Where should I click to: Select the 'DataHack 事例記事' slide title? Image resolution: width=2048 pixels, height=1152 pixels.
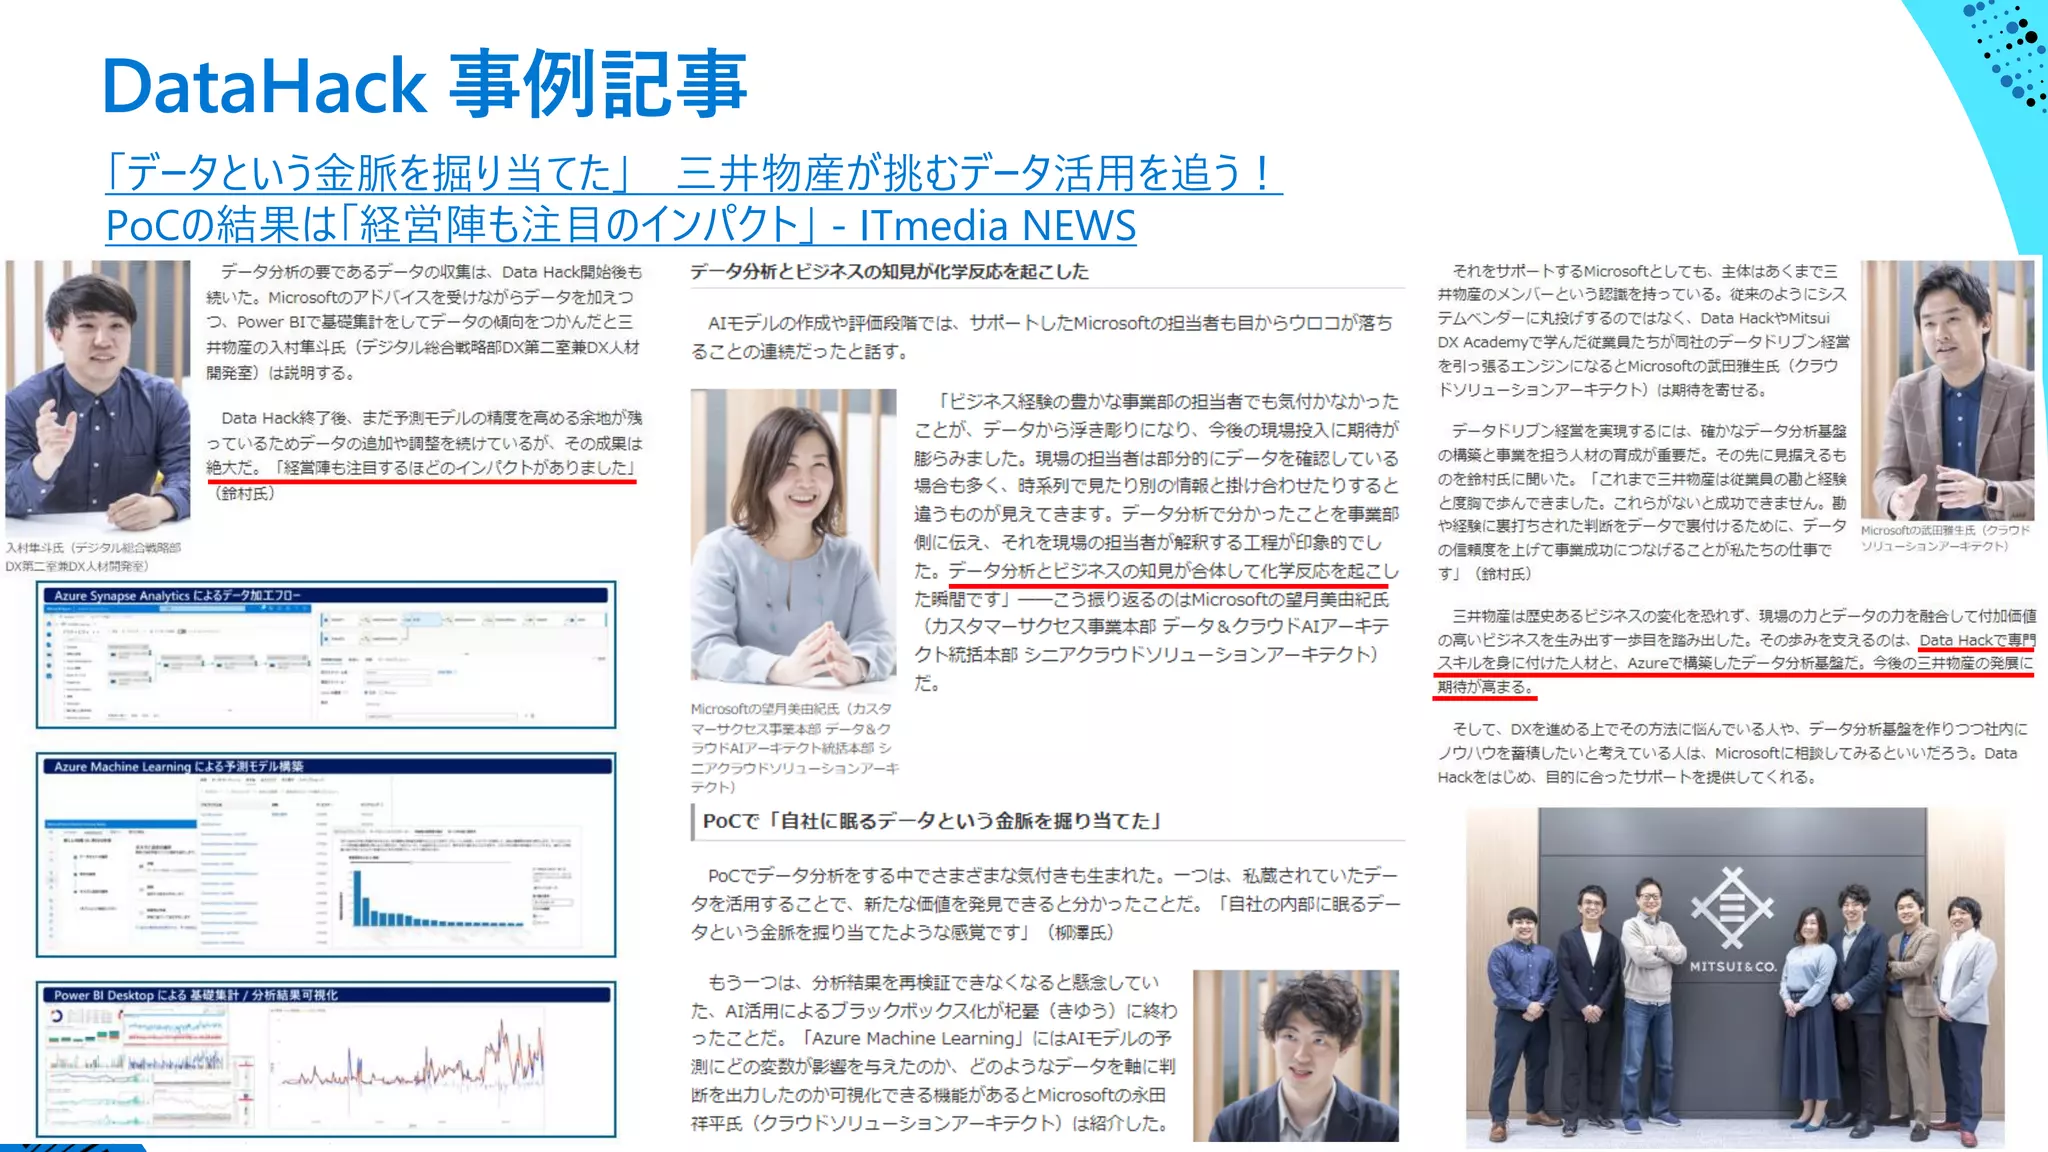[425, 84]
